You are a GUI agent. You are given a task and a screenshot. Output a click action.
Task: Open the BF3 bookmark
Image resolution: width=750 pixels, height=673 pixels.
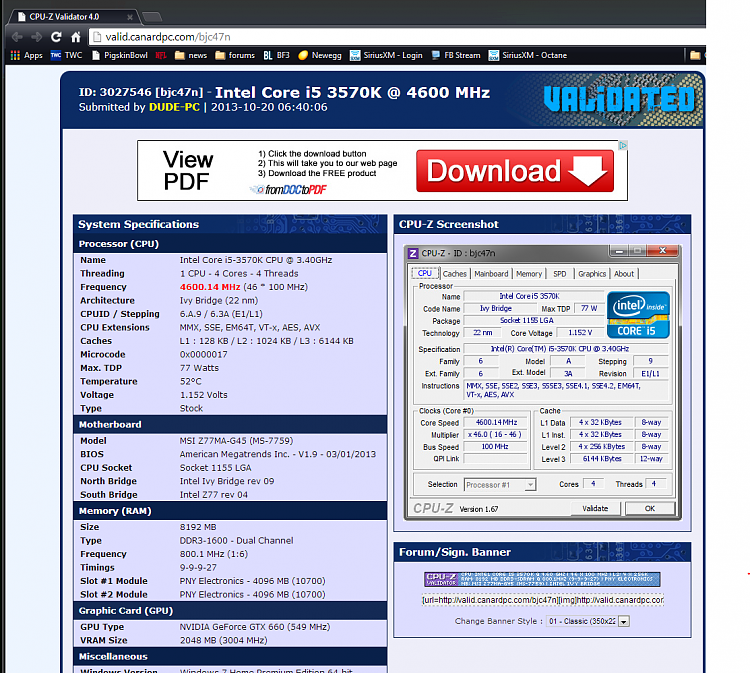coord(276,55)
